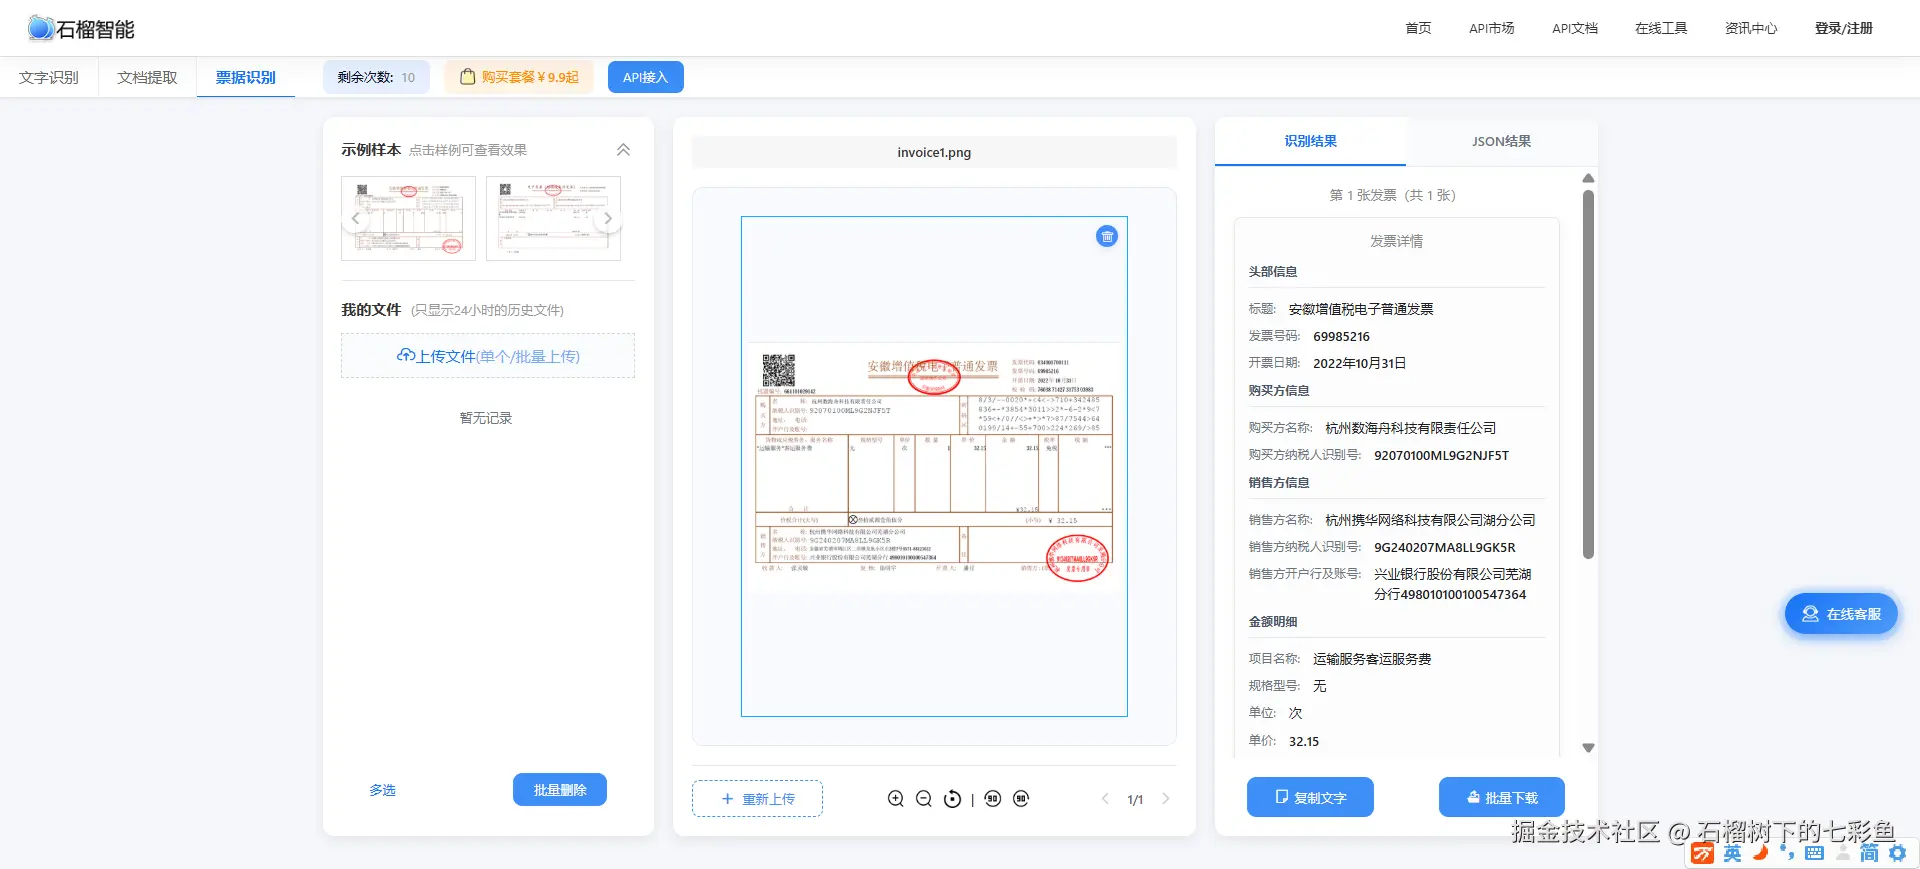Click the 暂无记录 empty record text
The width and height of the screenshot is (1920, 869).
click(486, 418)
